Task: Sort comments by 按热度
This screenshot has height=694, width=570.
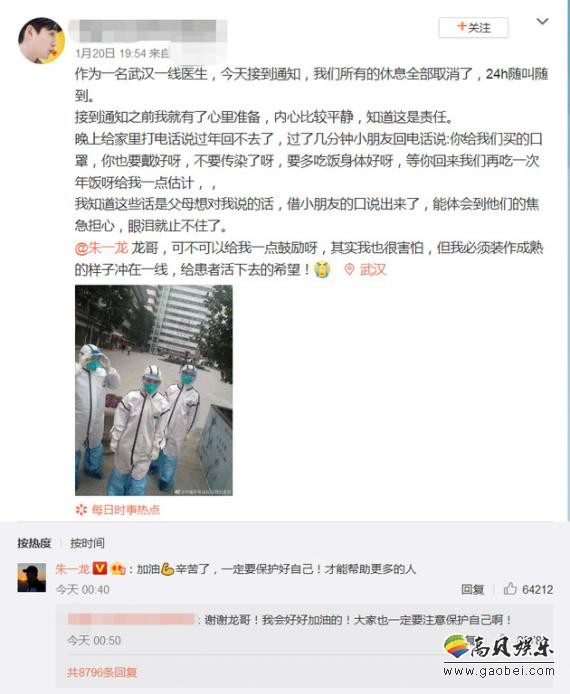Action: [x=34, y=543]
